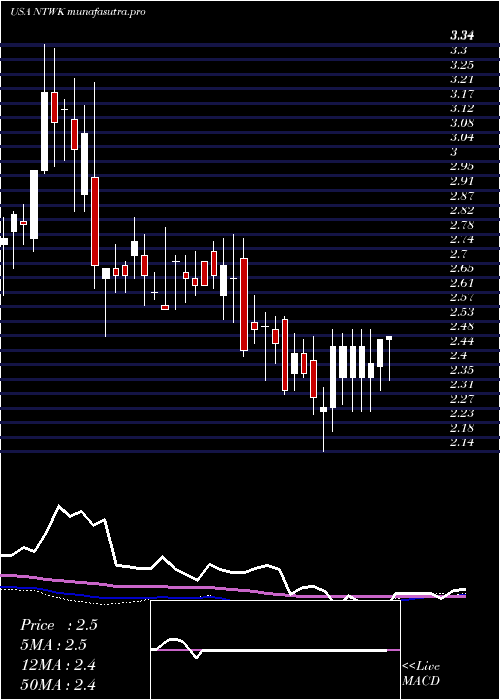Click the 2.57 price axis label
500x700 pixels.
(x=461, y=297)
